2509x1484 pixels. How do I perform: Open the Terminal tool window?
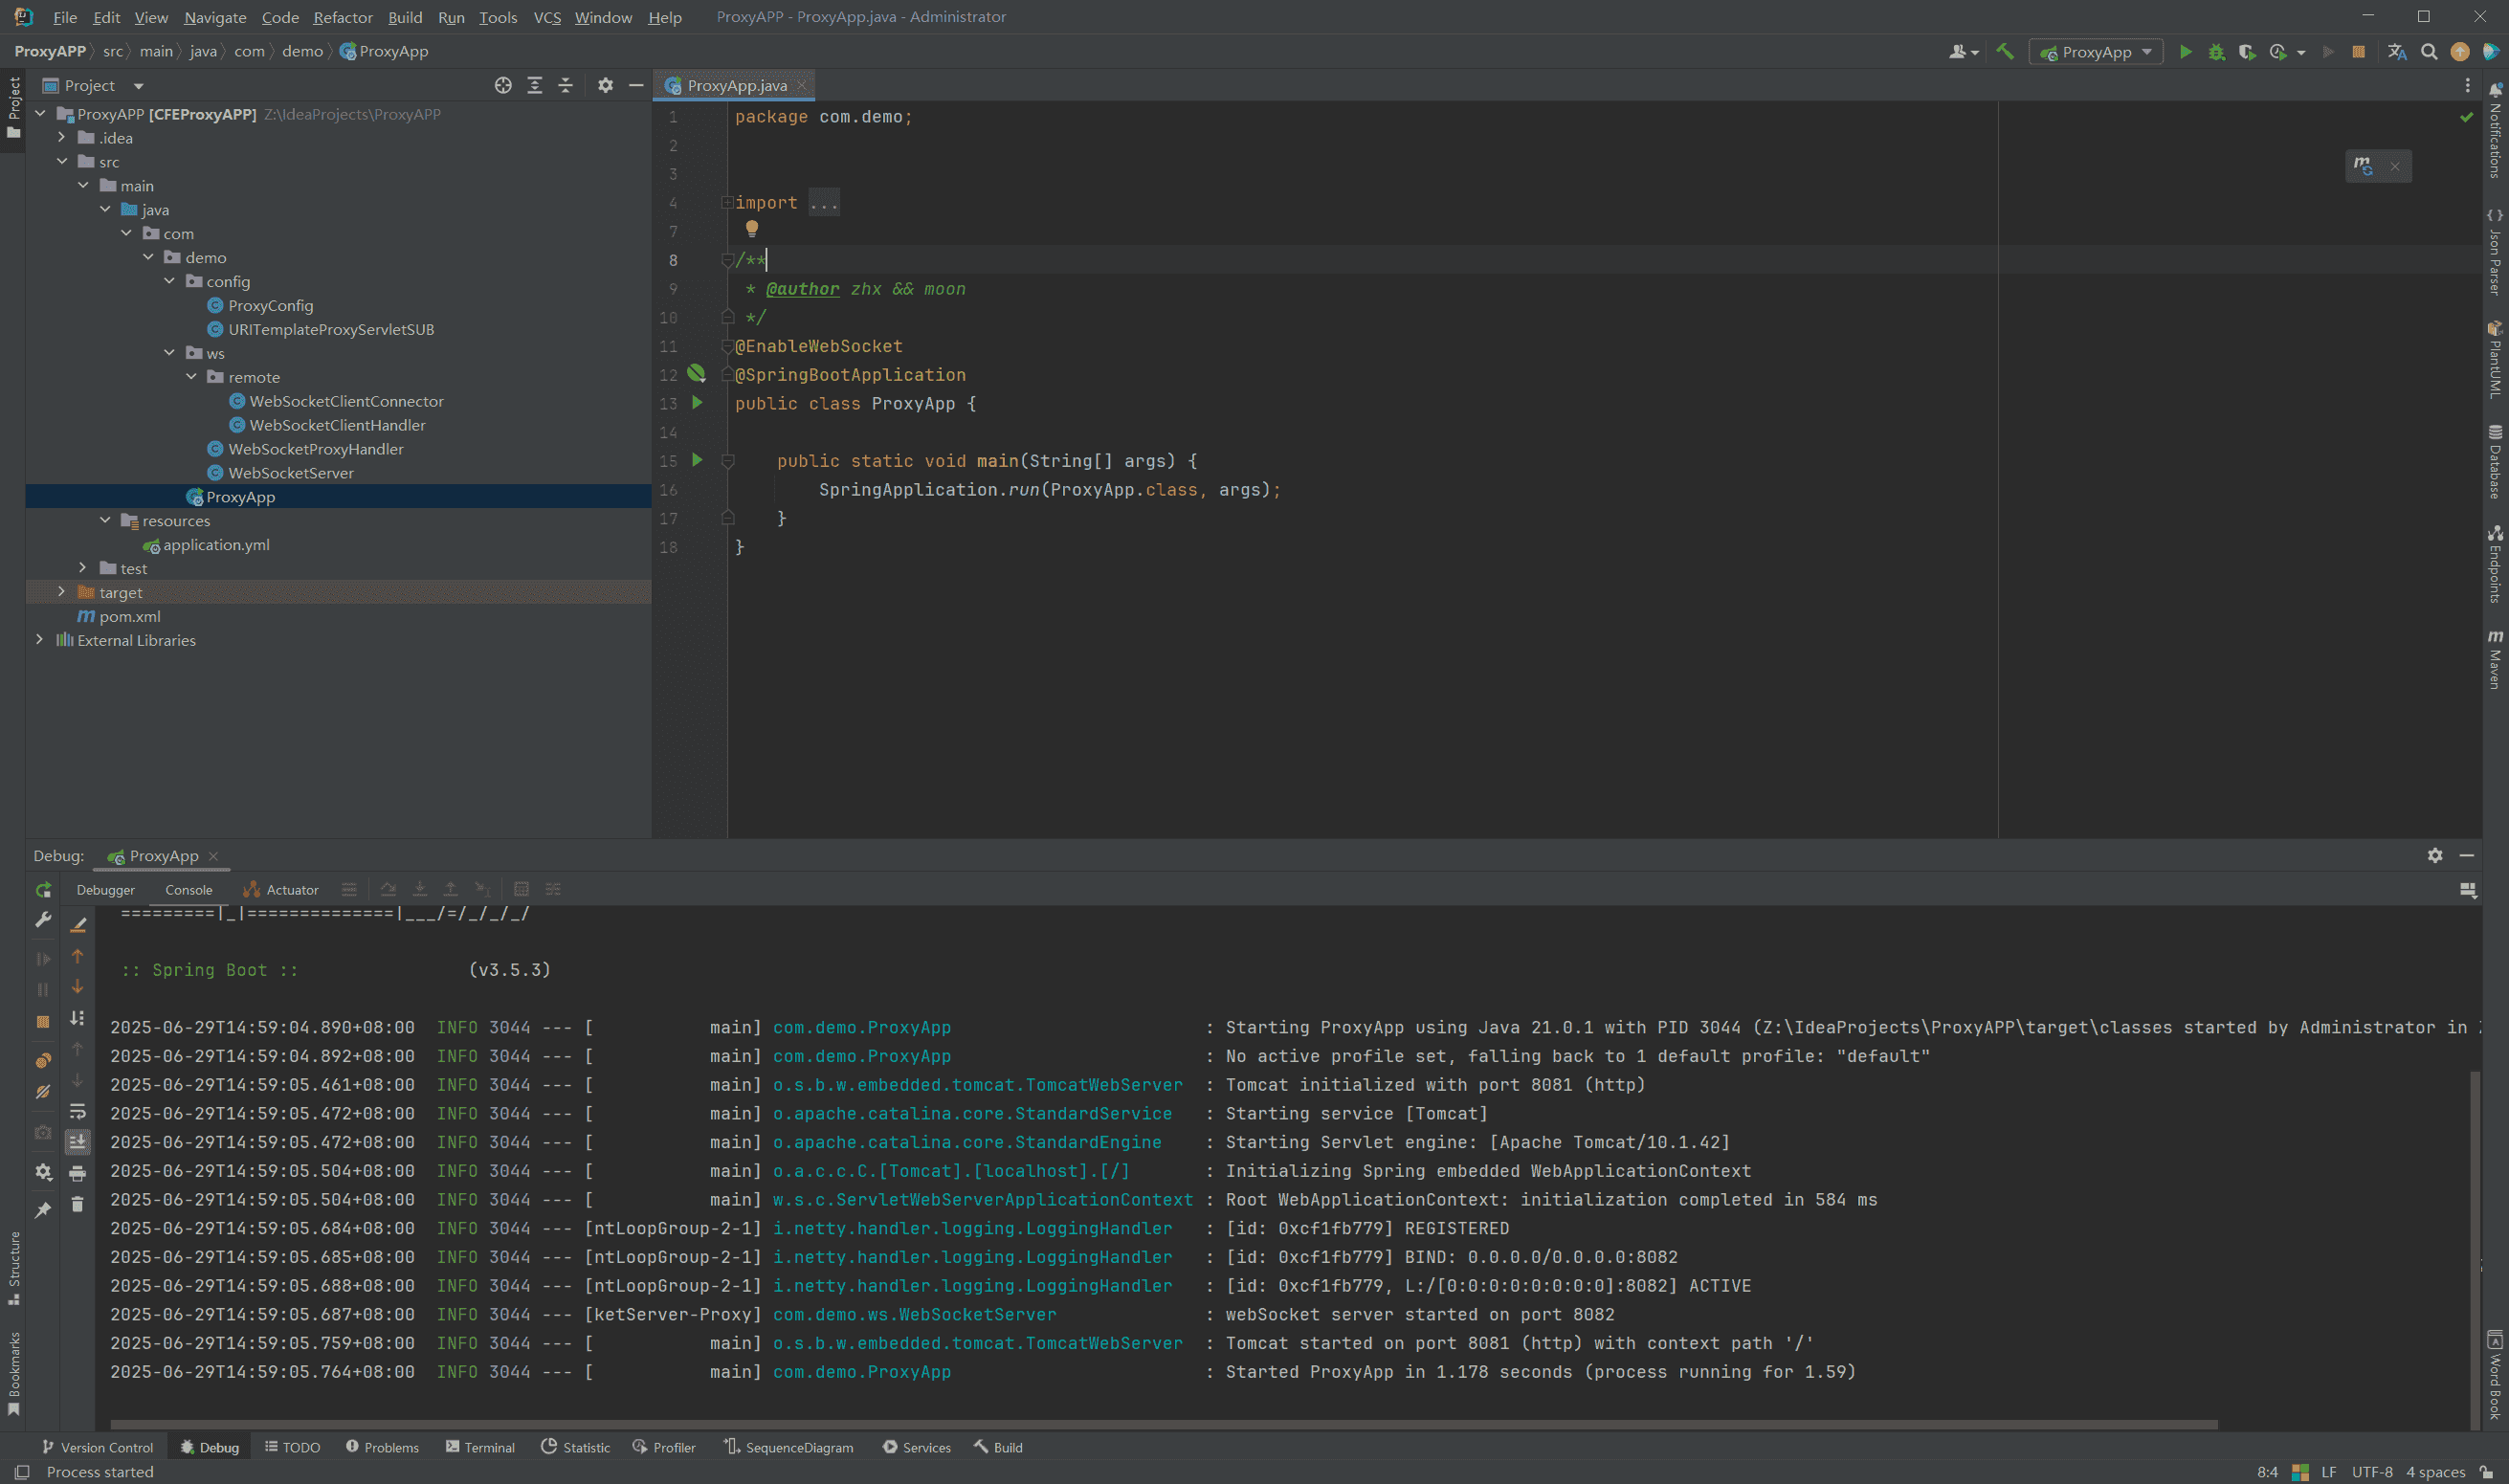pyautogui.click(x=480, y=1447)
